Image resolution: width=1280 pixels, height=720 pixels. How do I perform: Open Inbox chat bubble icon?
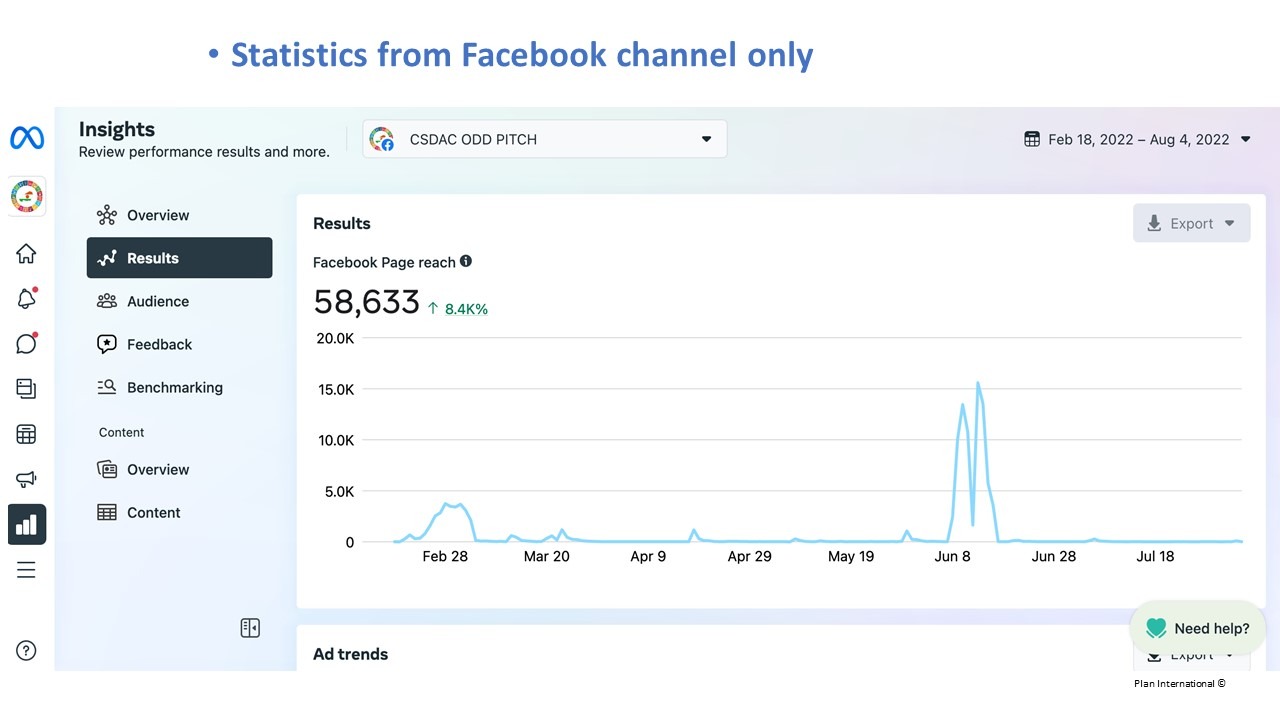27,343
